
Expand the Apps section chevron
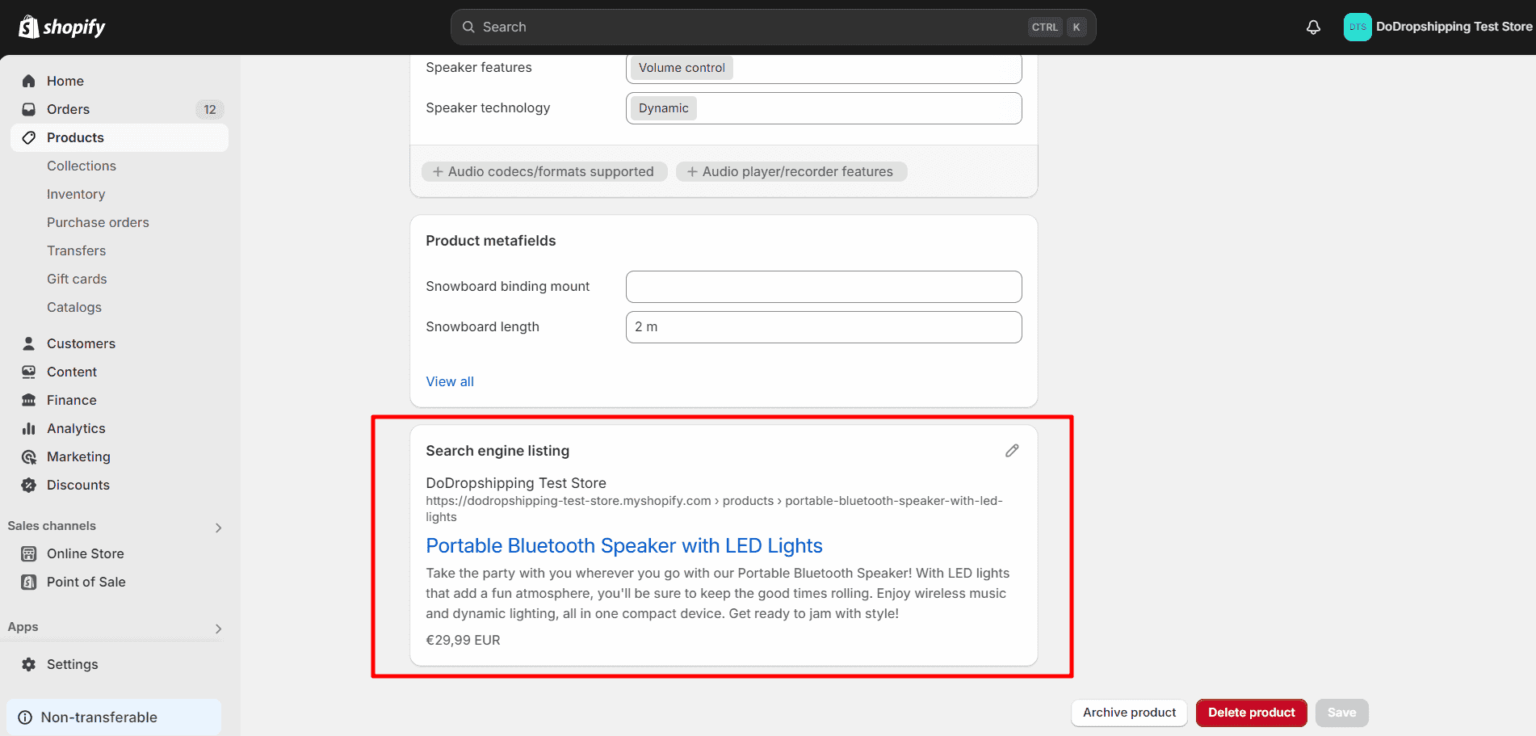coord(218,628)
